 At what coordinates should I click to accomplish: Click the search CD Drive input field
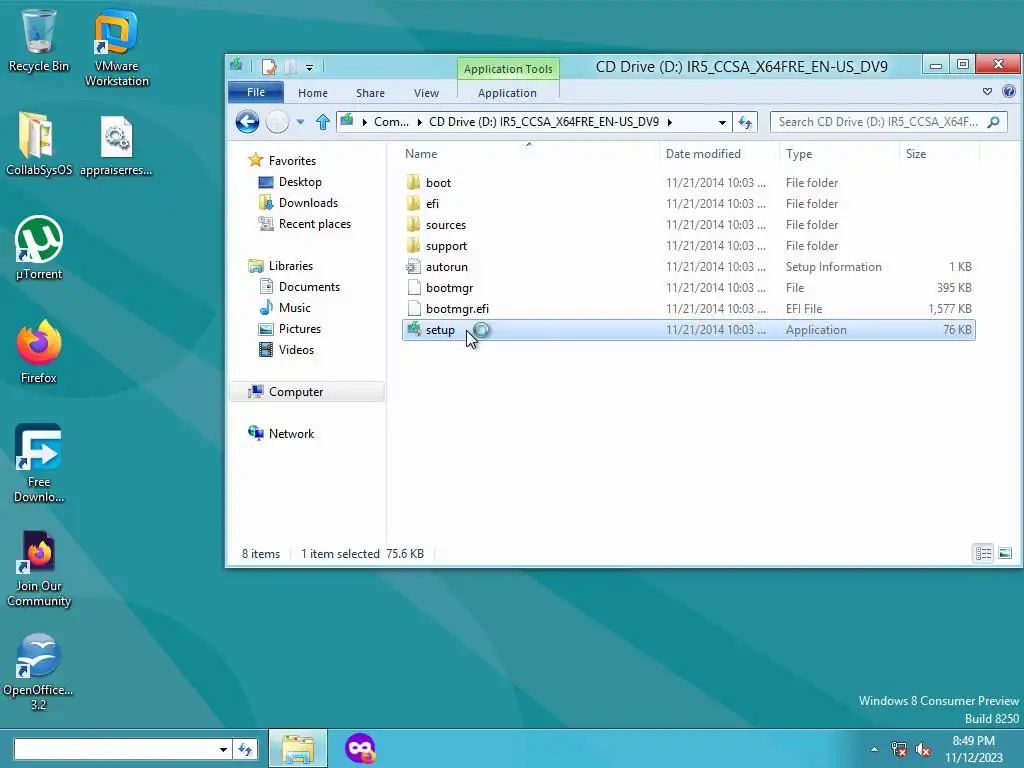point(880,122)
